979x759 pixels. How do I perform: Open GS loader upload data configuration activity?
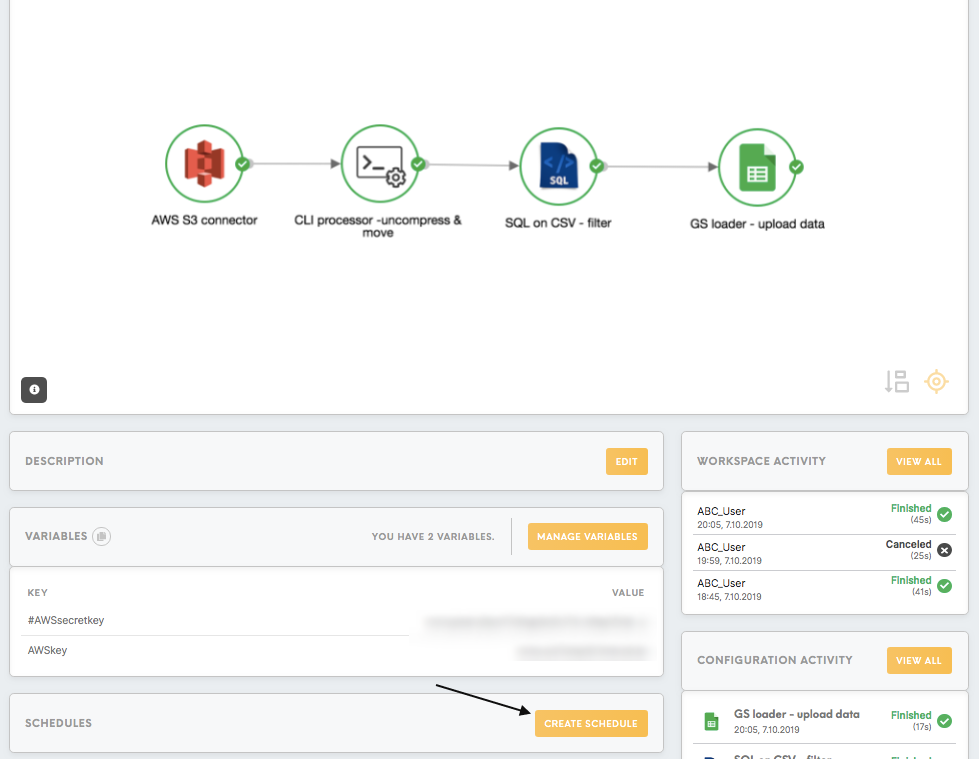coord(824,722)
